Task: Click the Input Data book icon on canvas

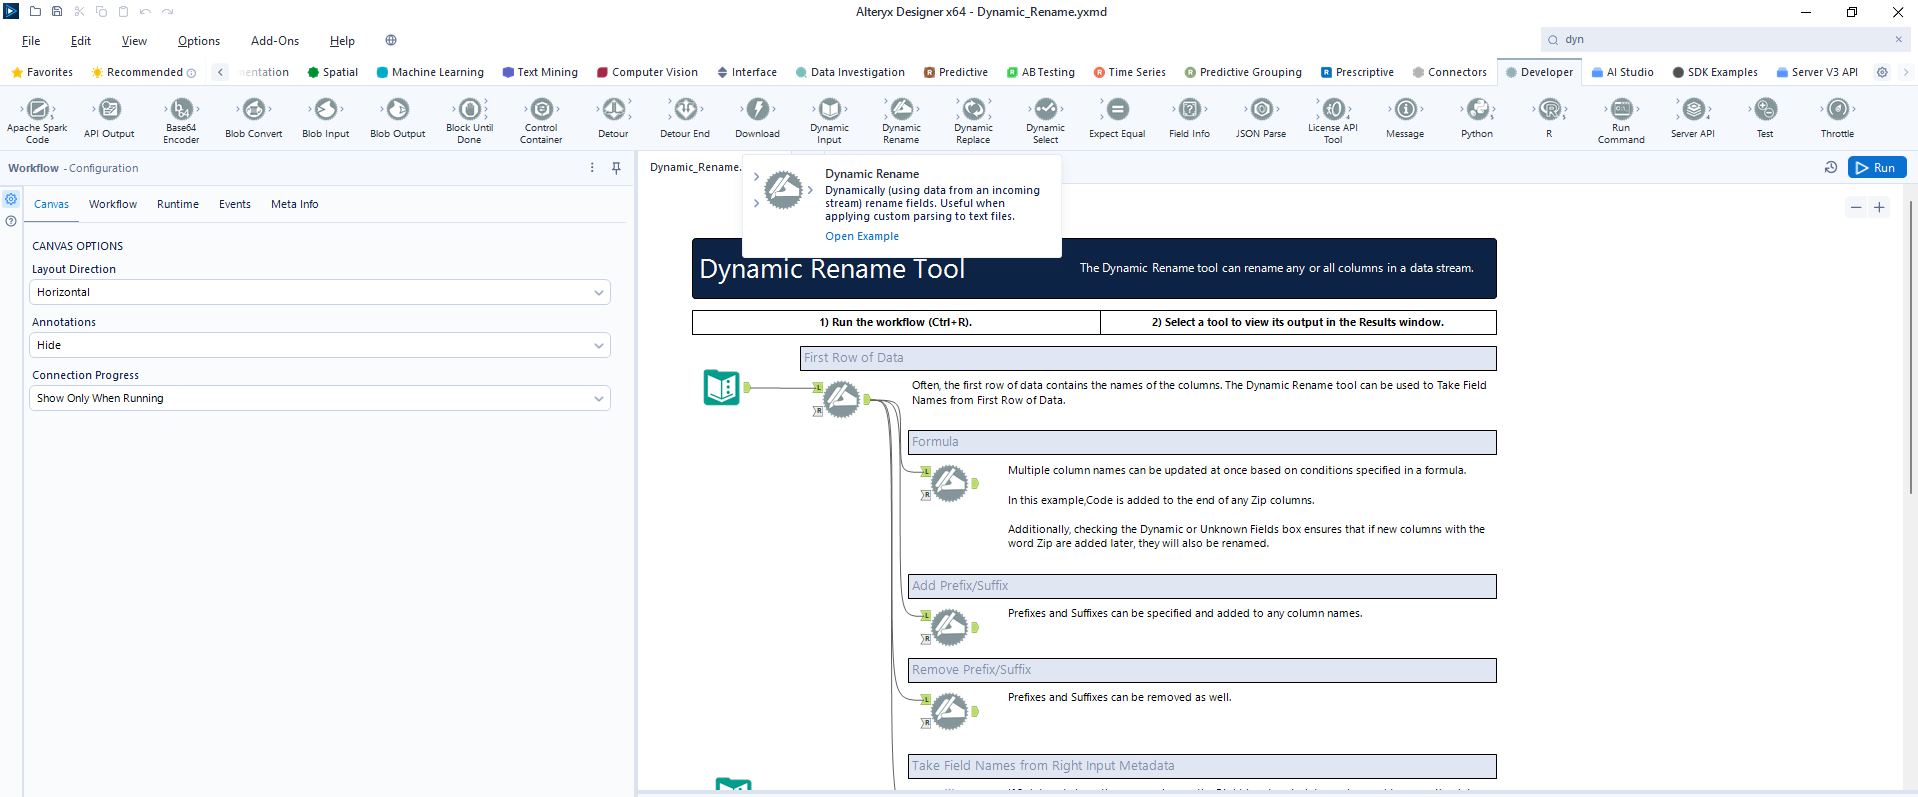Action: click(722, 387)
